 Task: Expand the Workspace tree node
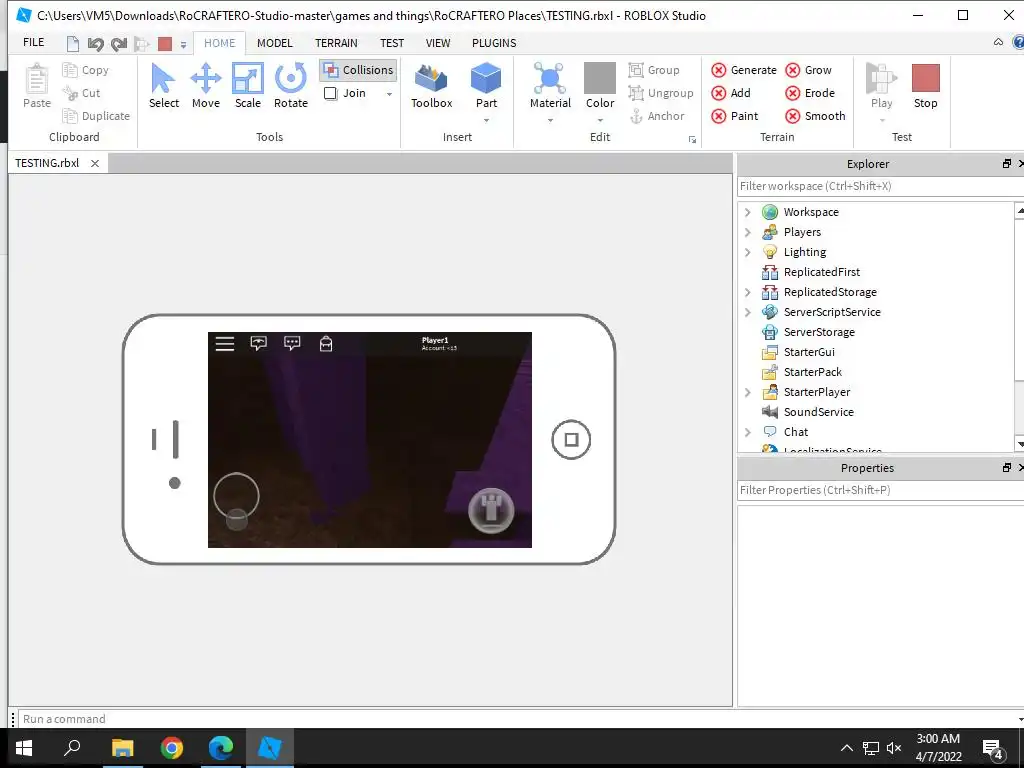(x=748, y=212)
